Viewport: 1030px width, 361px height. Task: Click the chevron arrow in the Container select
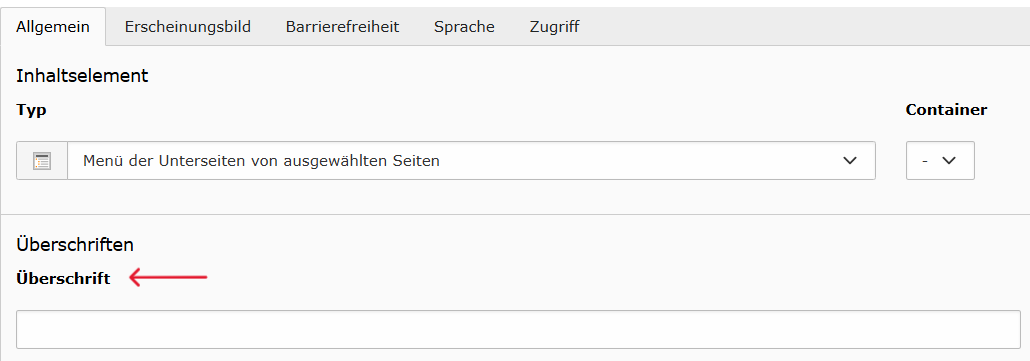pos(949,161)
